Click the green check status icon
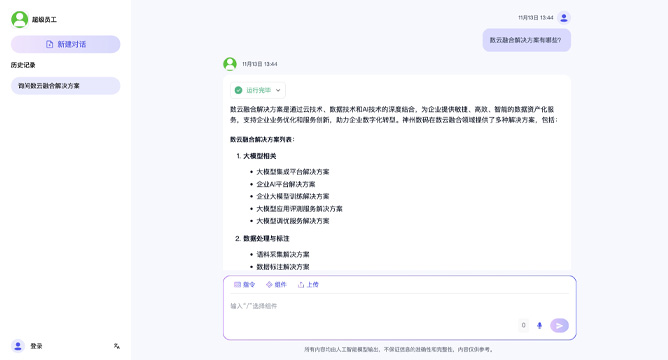This screenshot has width=668, height=360. (x=239, y=90)
